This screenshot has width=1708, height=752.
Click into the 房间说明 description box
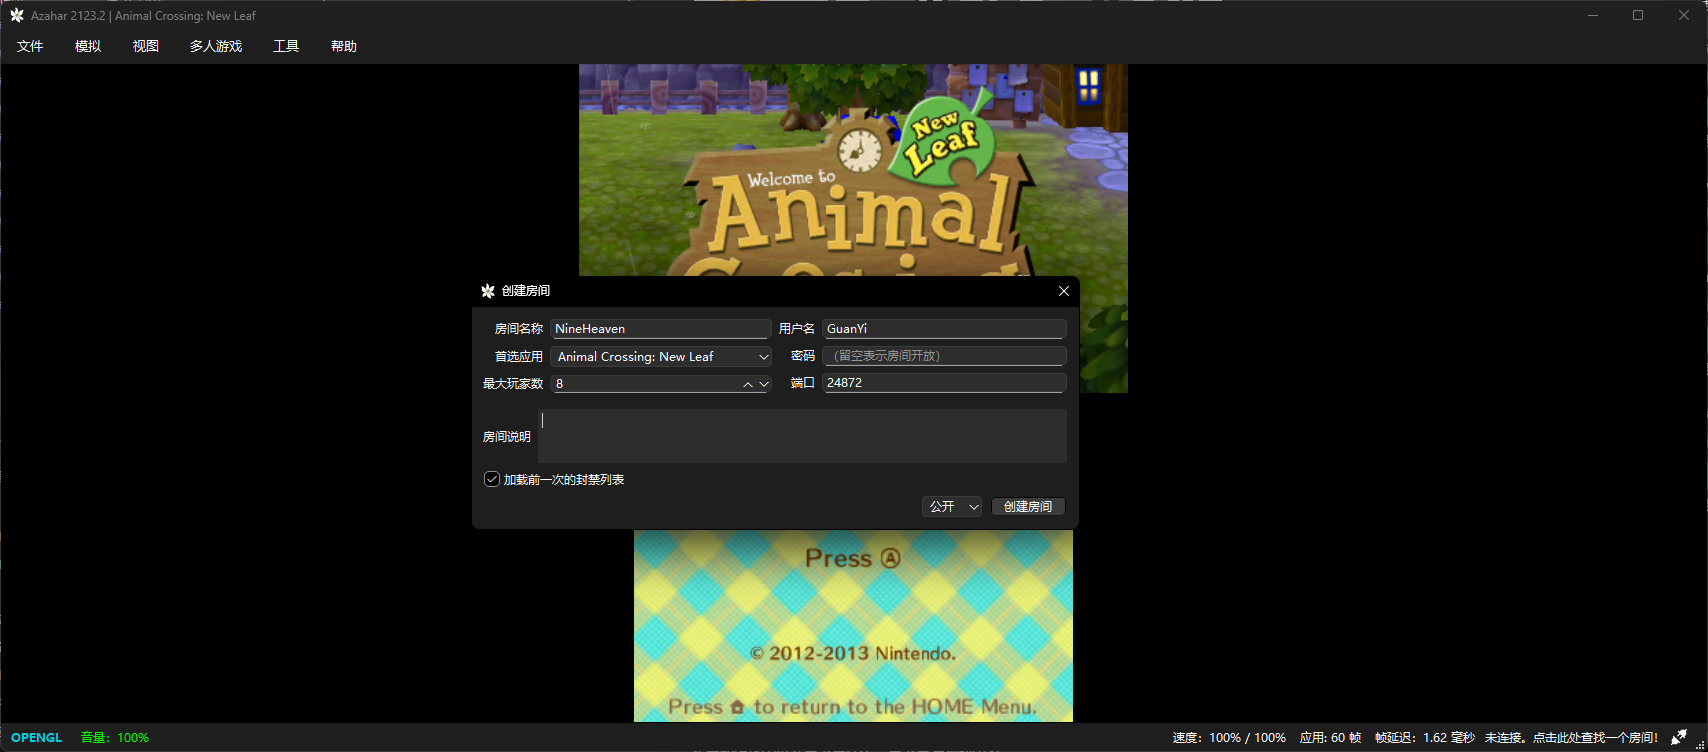tap(803, 436)
